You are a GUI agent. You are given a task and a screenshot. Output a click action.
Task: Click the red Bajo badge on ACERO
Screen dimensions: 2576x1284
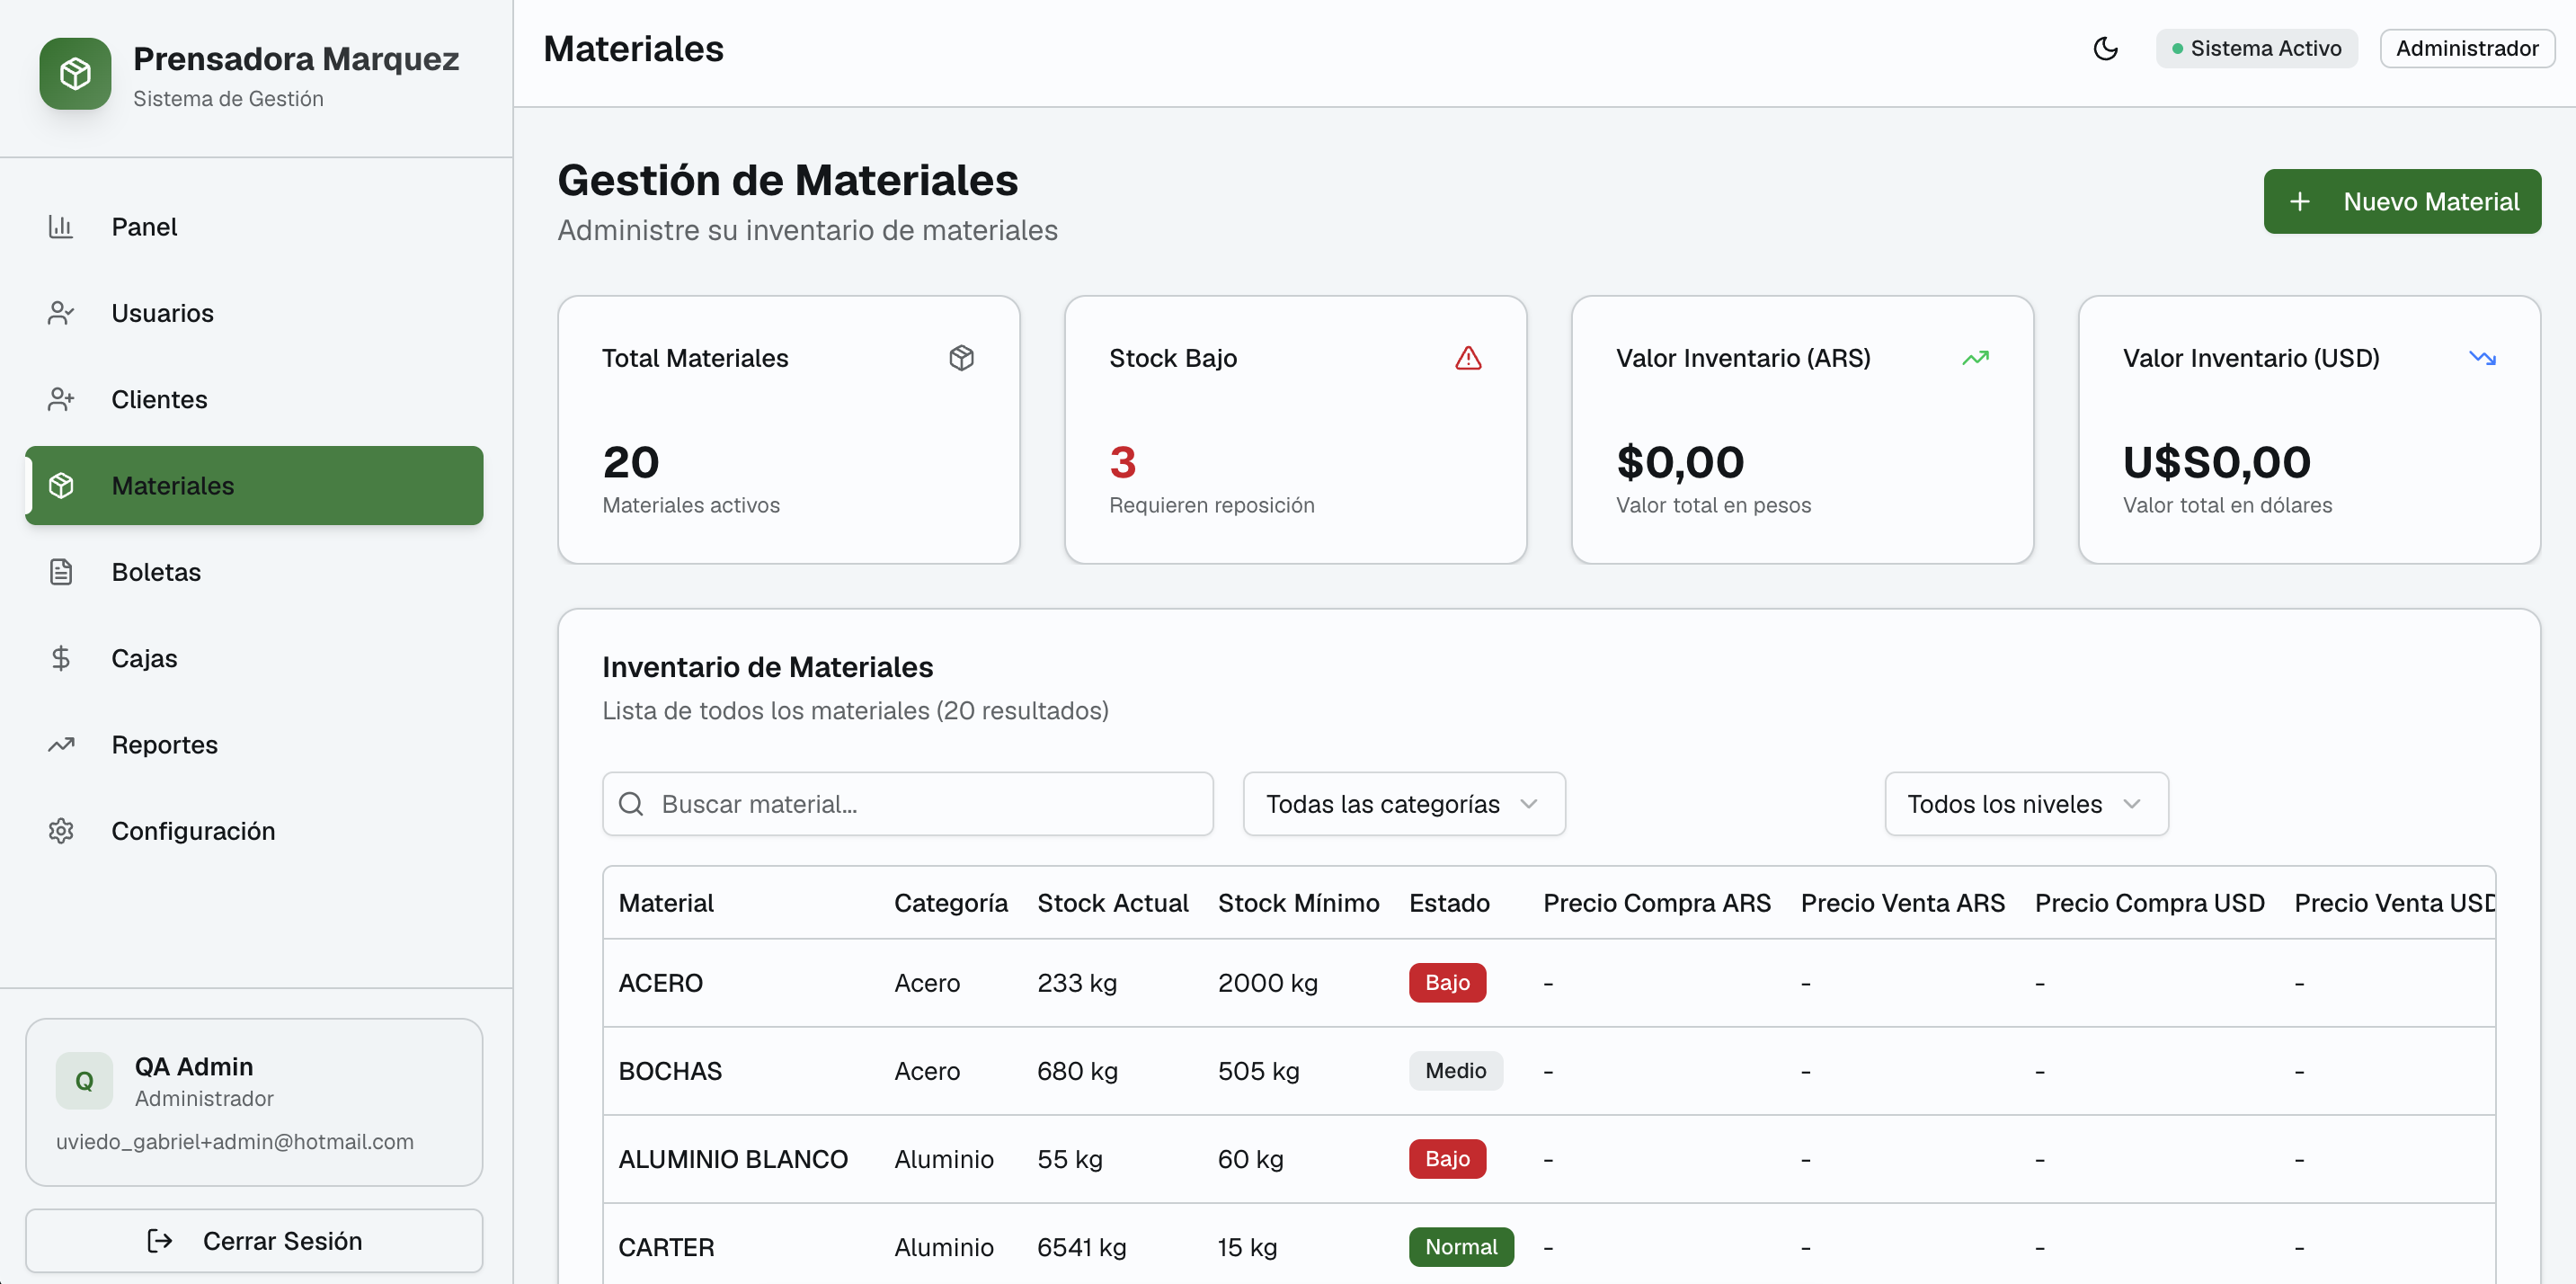(x=1447, y=983)
